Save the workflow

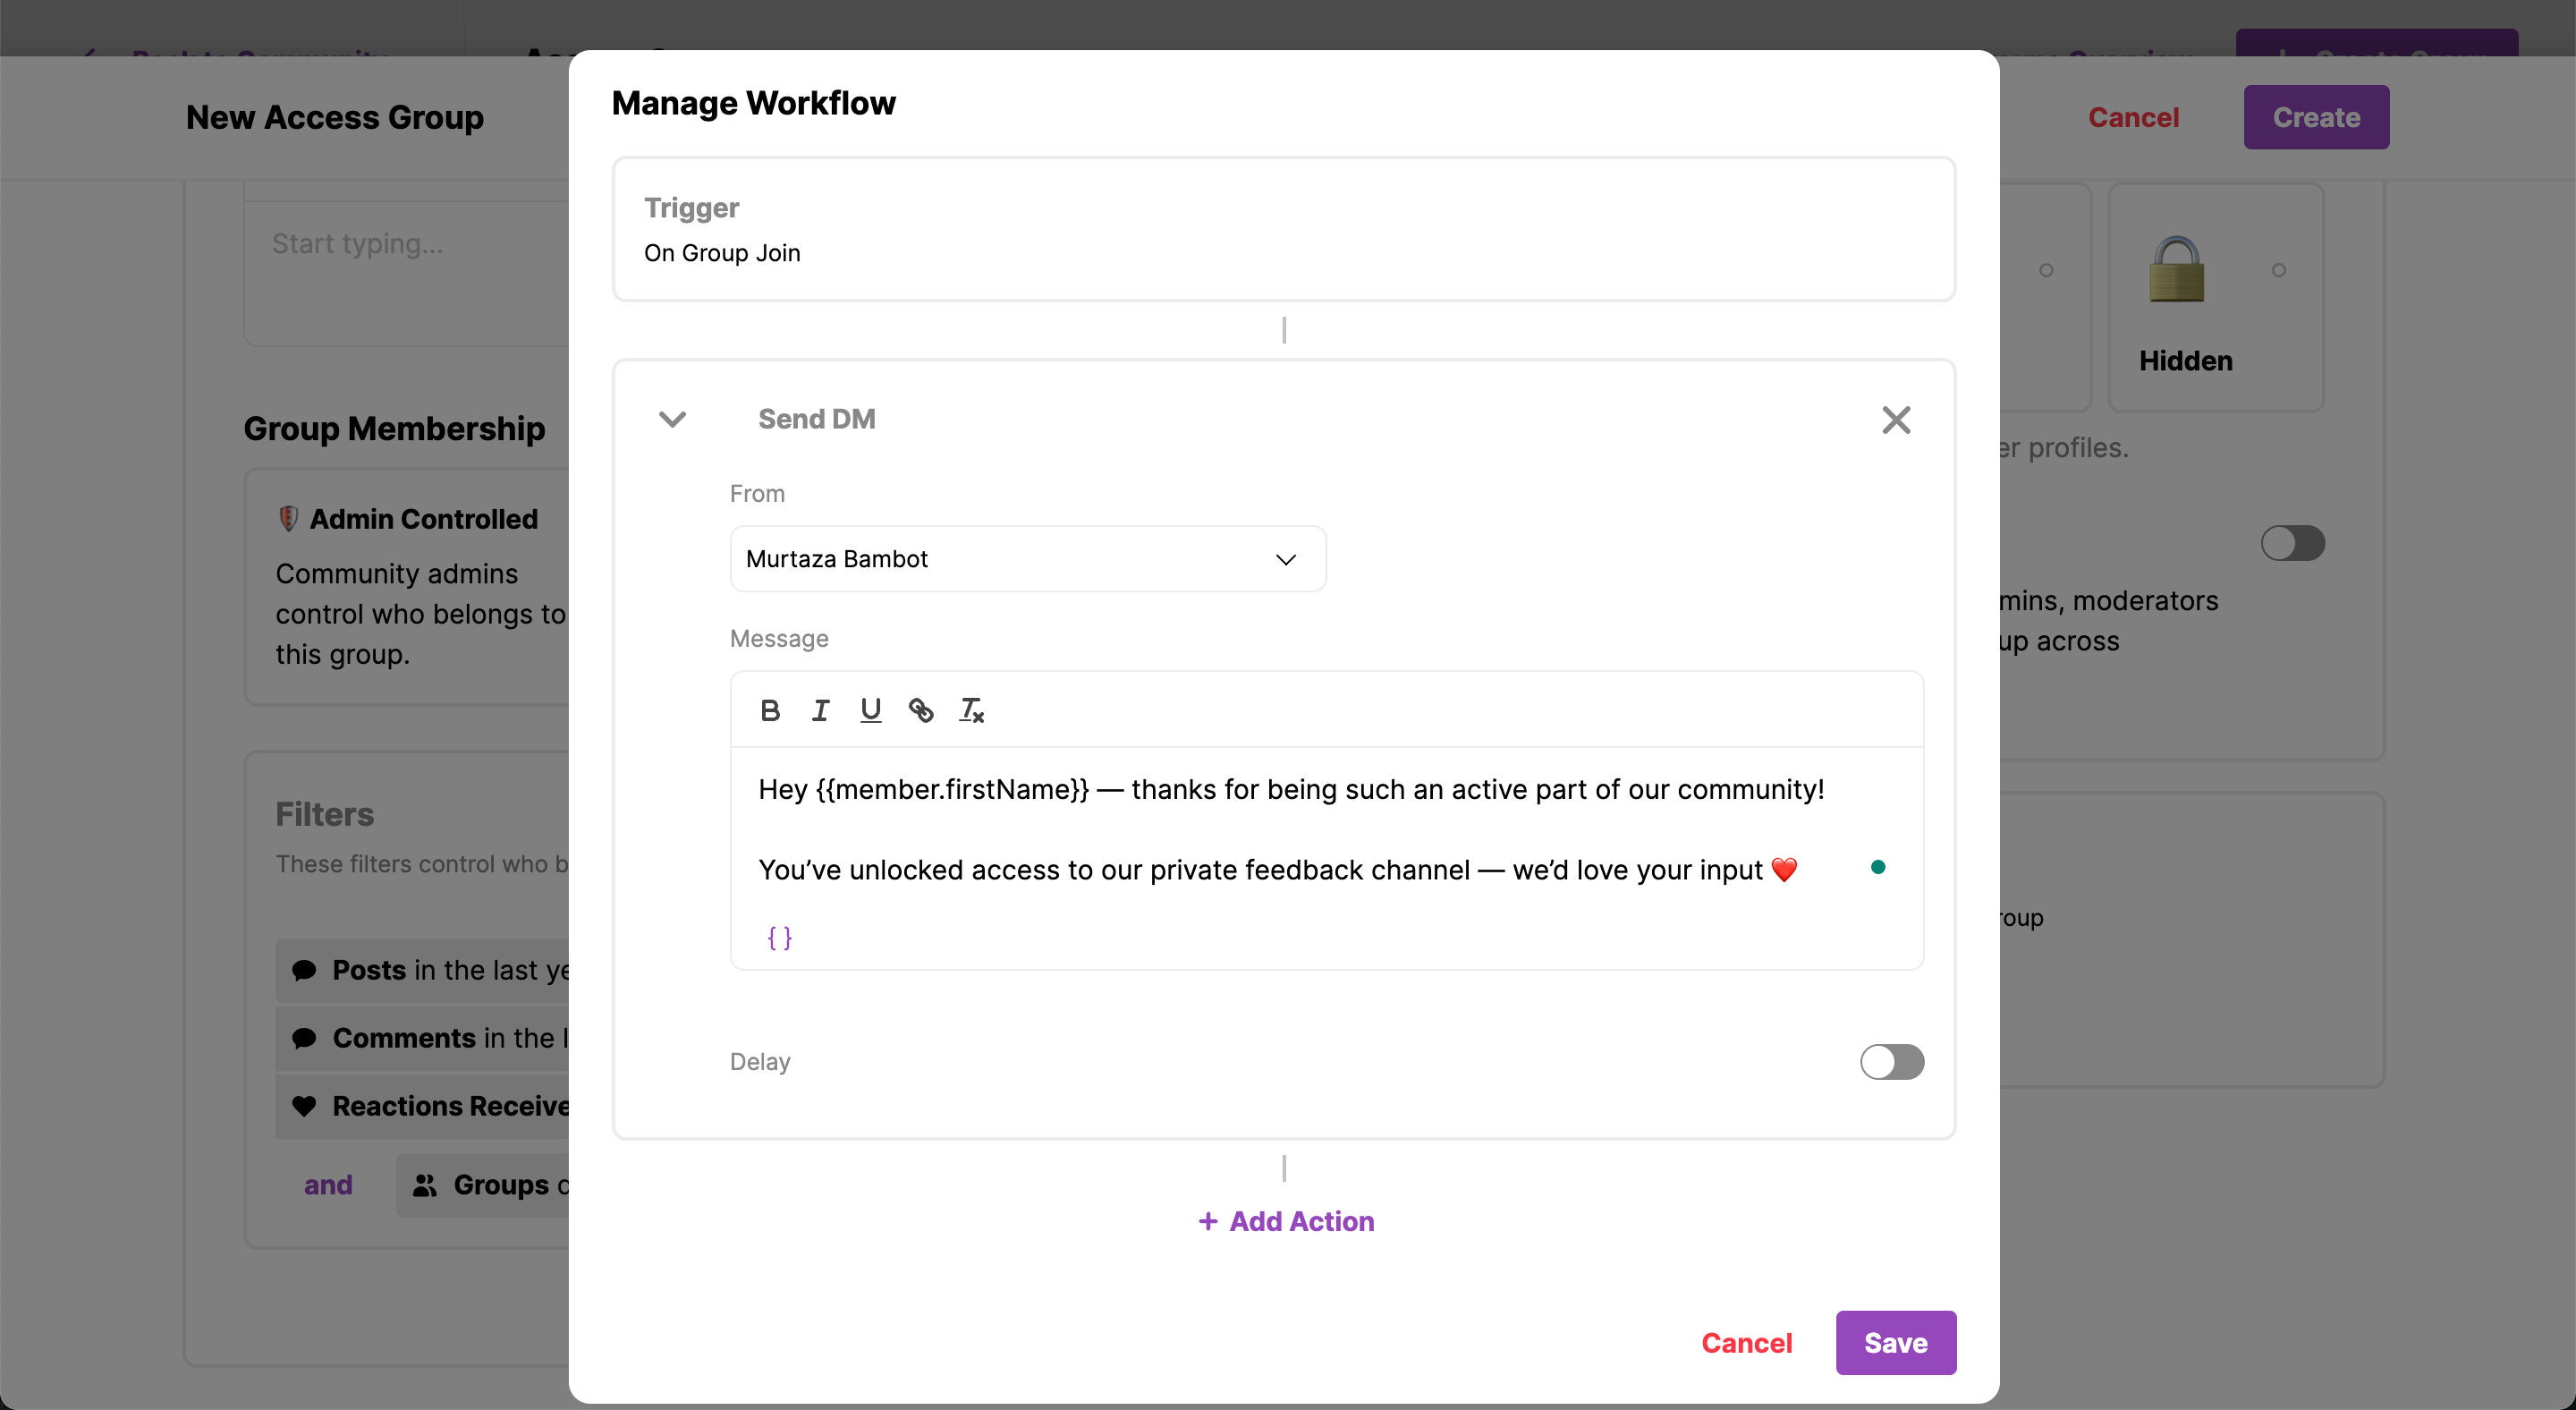[x=1895, y=1342]
